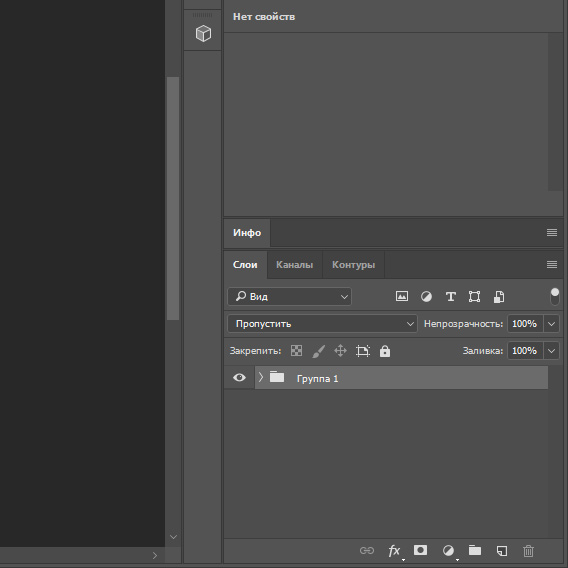Expand the Группа 1 folder
Image resolution: width=568 pixels, height=568 pixels.
[x=260, y=377]
